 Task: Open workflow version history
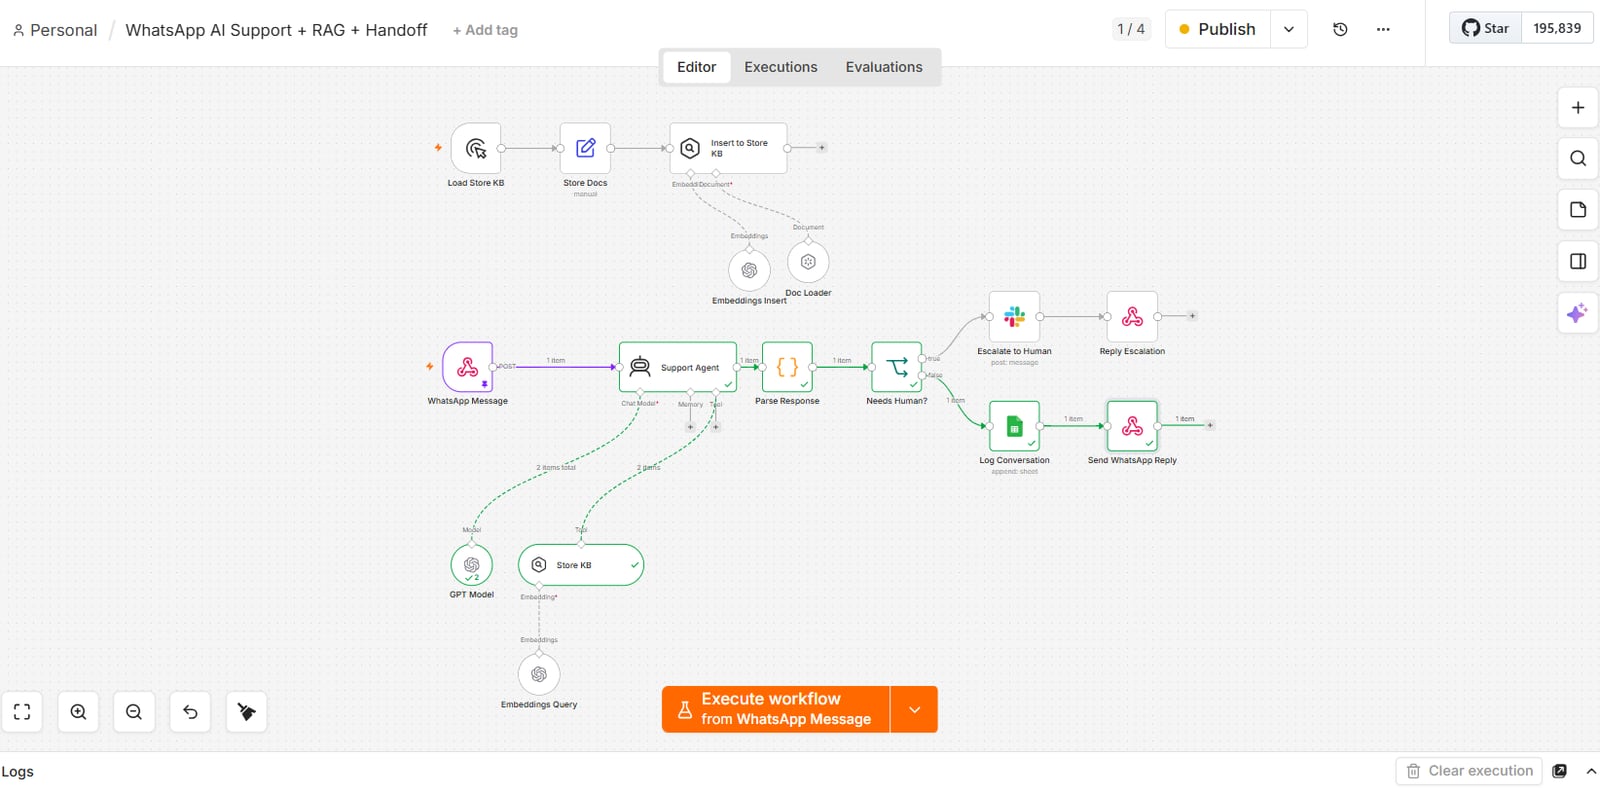point(1340,29)
